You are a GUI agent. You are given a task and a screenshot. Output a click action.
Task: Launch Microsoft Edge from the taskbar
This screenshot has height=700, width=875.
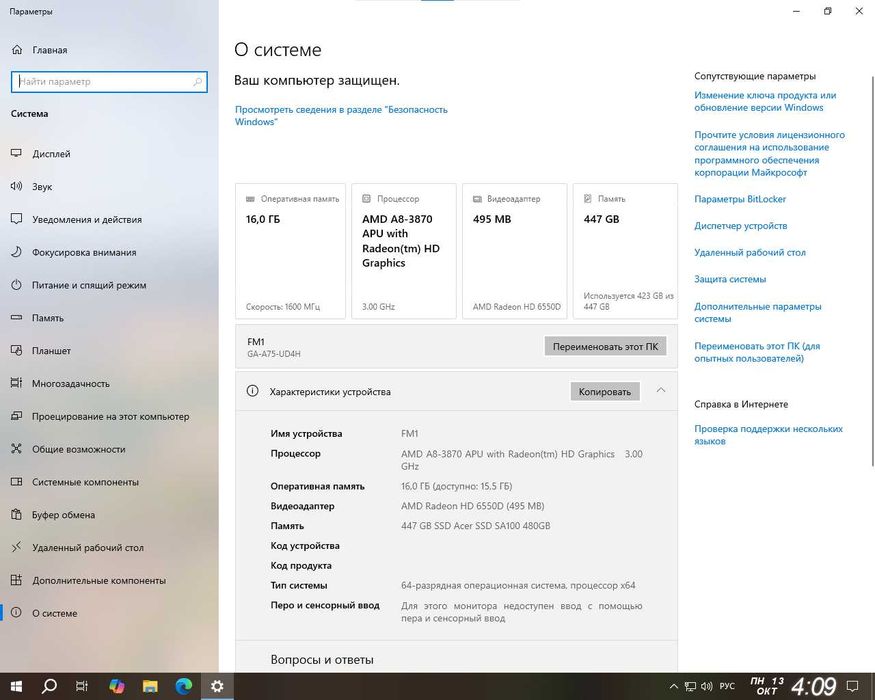click(x=184, y=686)
